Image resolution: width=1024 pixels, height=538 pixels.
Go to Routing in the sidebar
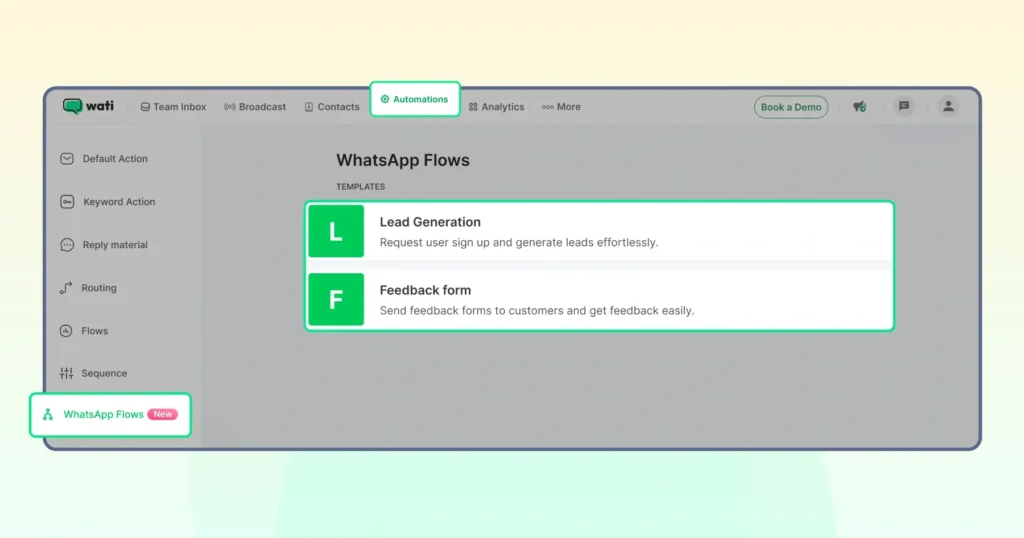click(88, 288)
